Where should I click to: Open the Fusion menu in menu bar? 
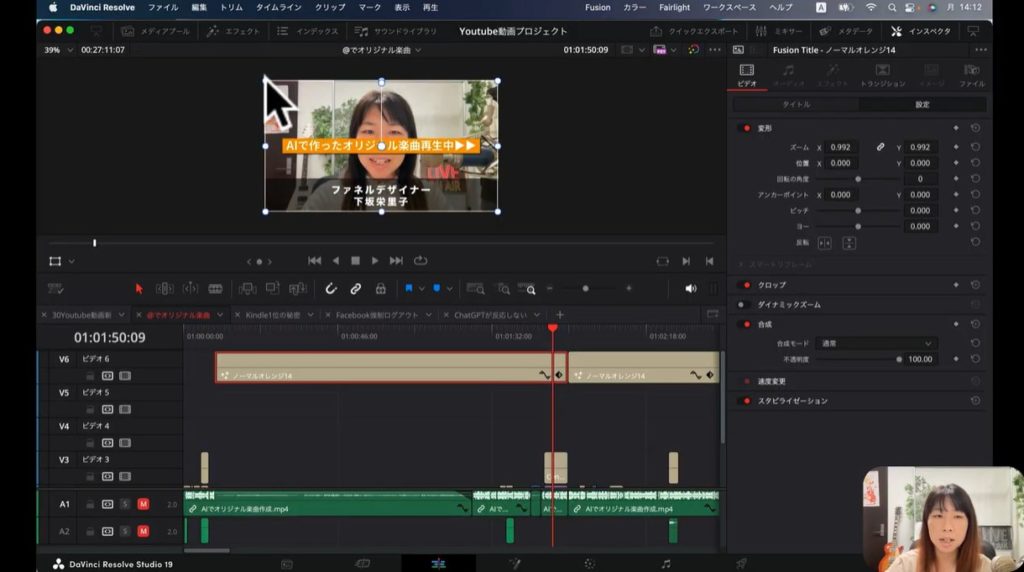[x=597, y=7]
